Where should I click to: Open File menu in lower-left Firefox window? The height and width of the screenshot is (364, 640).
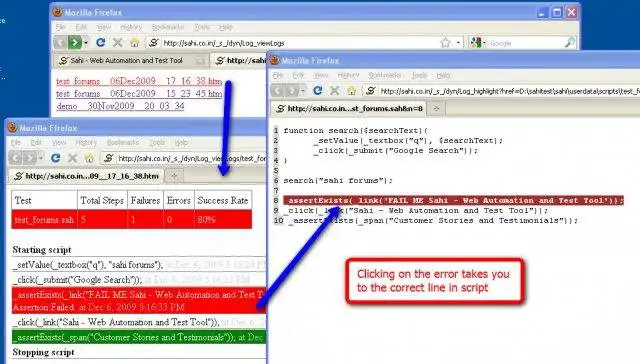pos(16,143)
